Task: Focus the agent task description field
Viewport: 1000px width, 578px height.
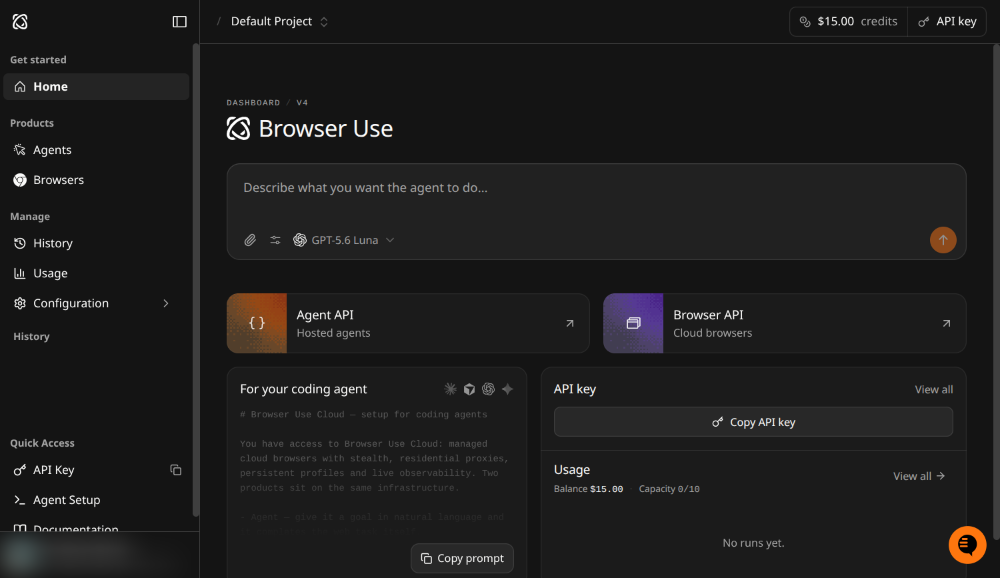Action: 596,188
